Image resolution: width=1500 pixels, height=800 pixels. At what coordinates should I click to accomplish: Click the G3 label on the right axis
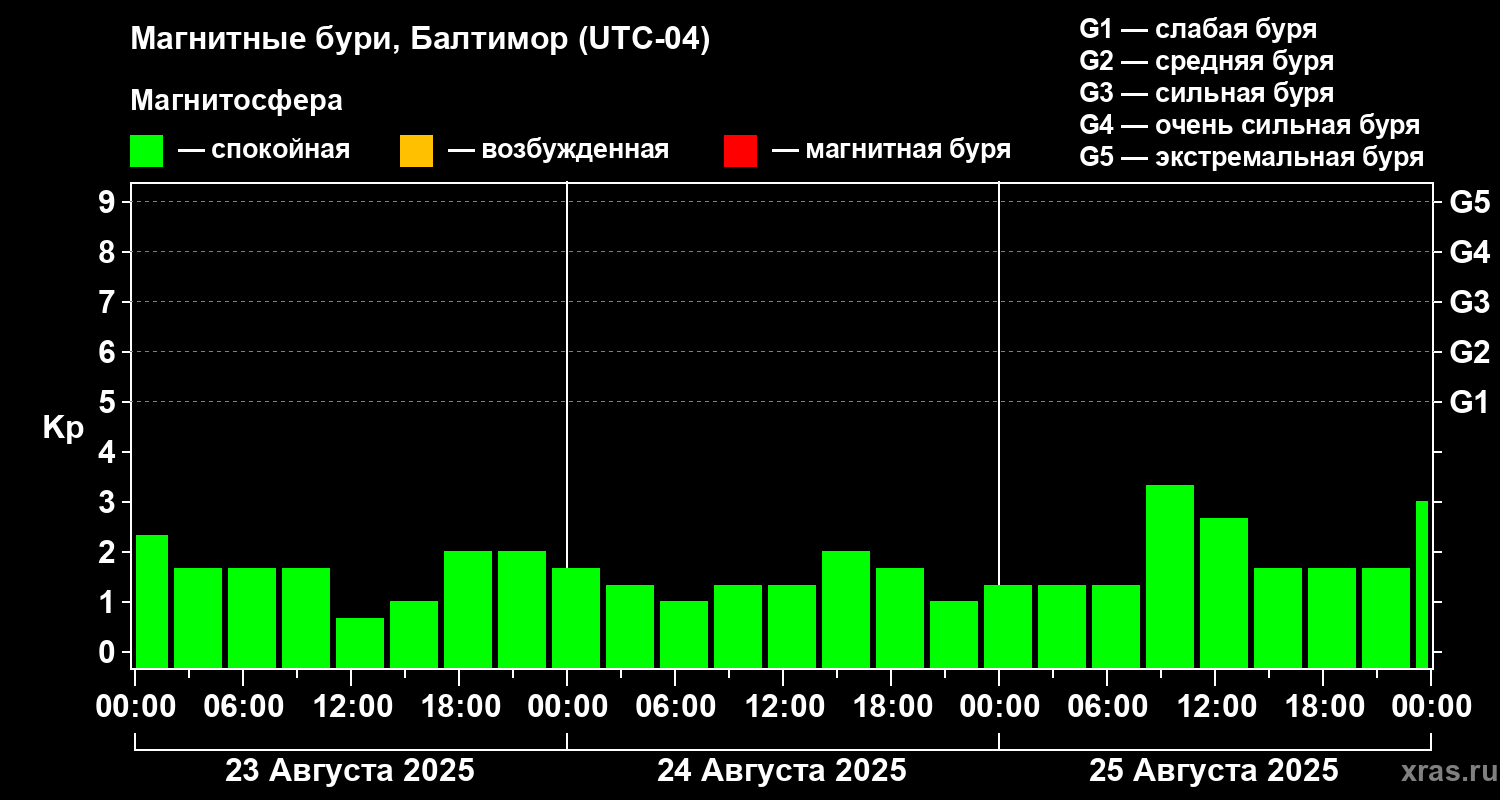pos(1469,302)
